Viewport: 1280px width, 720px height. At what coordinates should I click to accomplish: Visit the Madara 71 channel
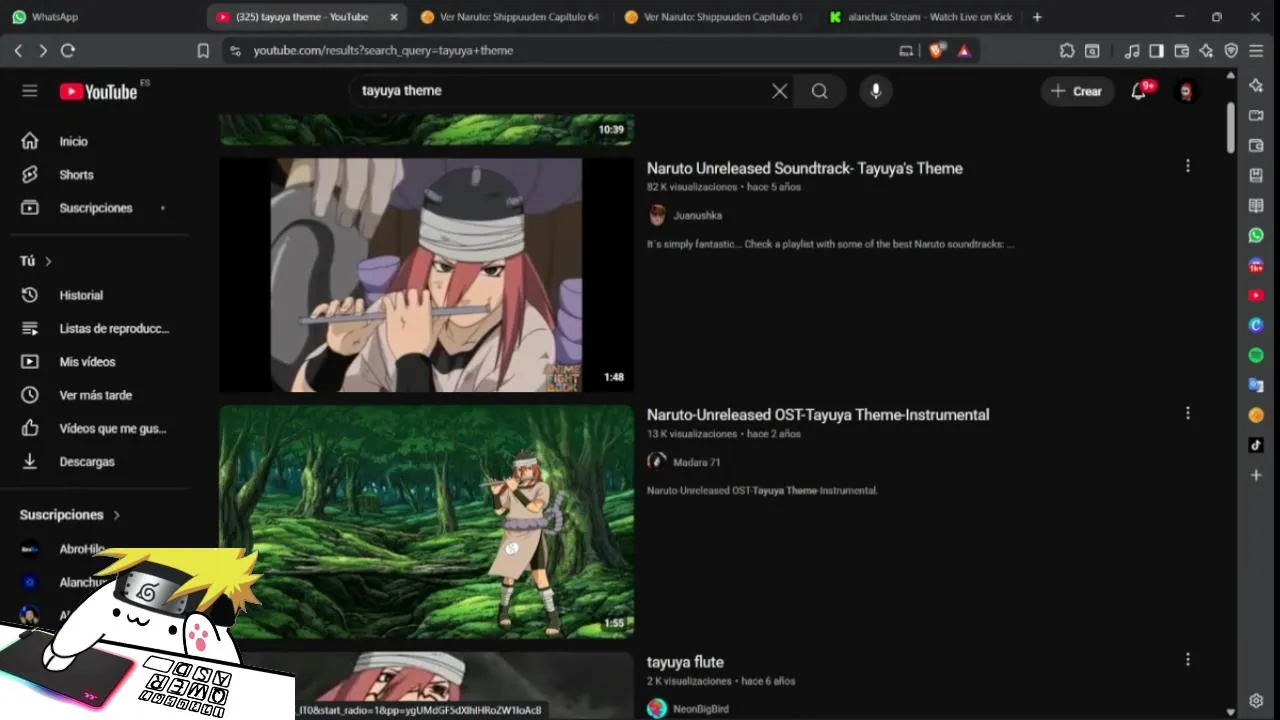point(696,462)
